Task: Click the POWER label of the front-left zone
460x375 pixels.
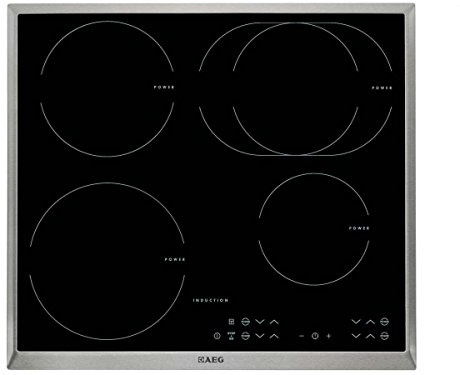Action: click(175, 259)
